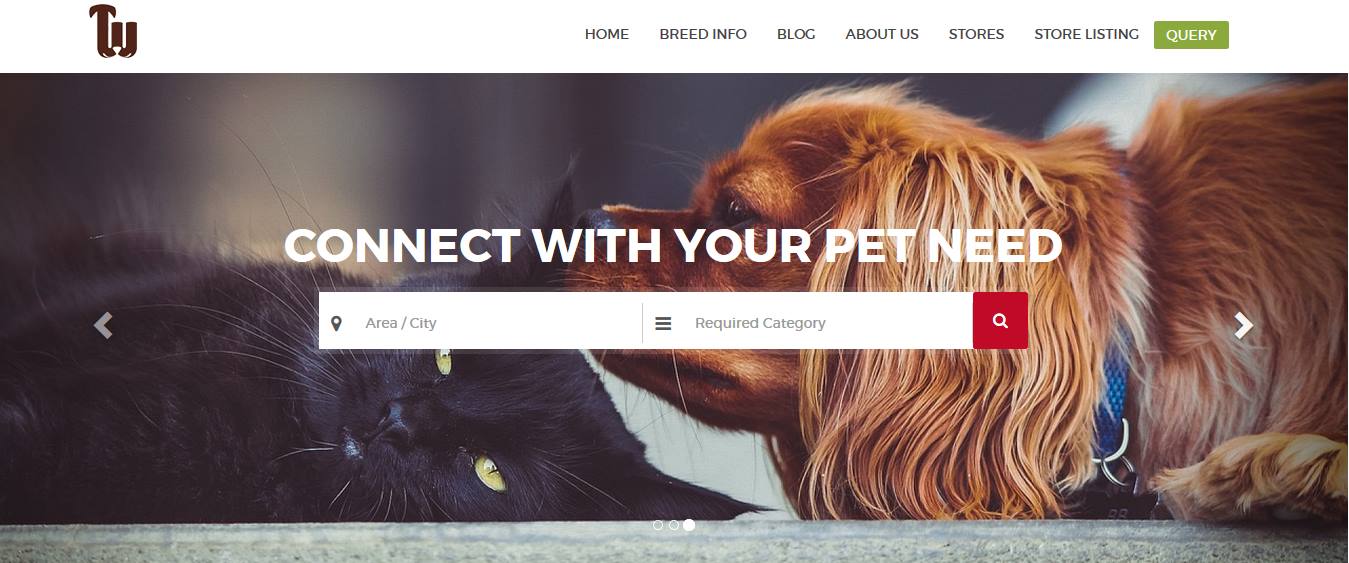Click the location pin icon
This screenshot has width=1349, height=563.
click(x=336, y=323)
